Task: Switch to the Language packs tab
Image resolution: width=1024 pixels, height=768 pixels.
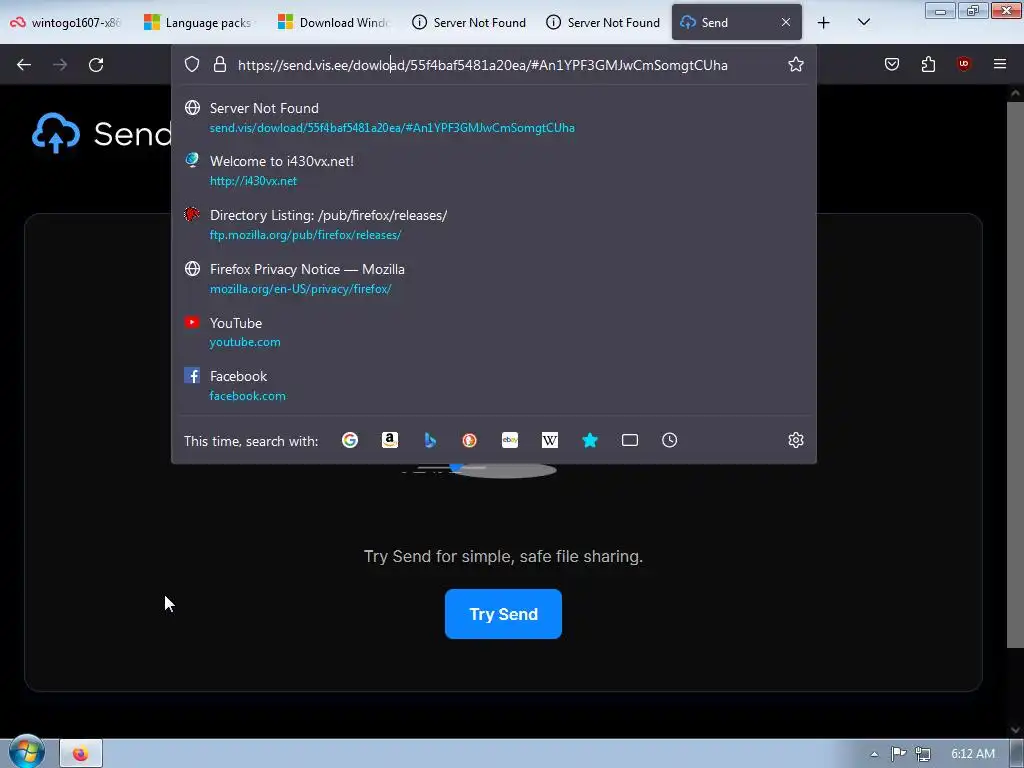Action: click(200, 22)
